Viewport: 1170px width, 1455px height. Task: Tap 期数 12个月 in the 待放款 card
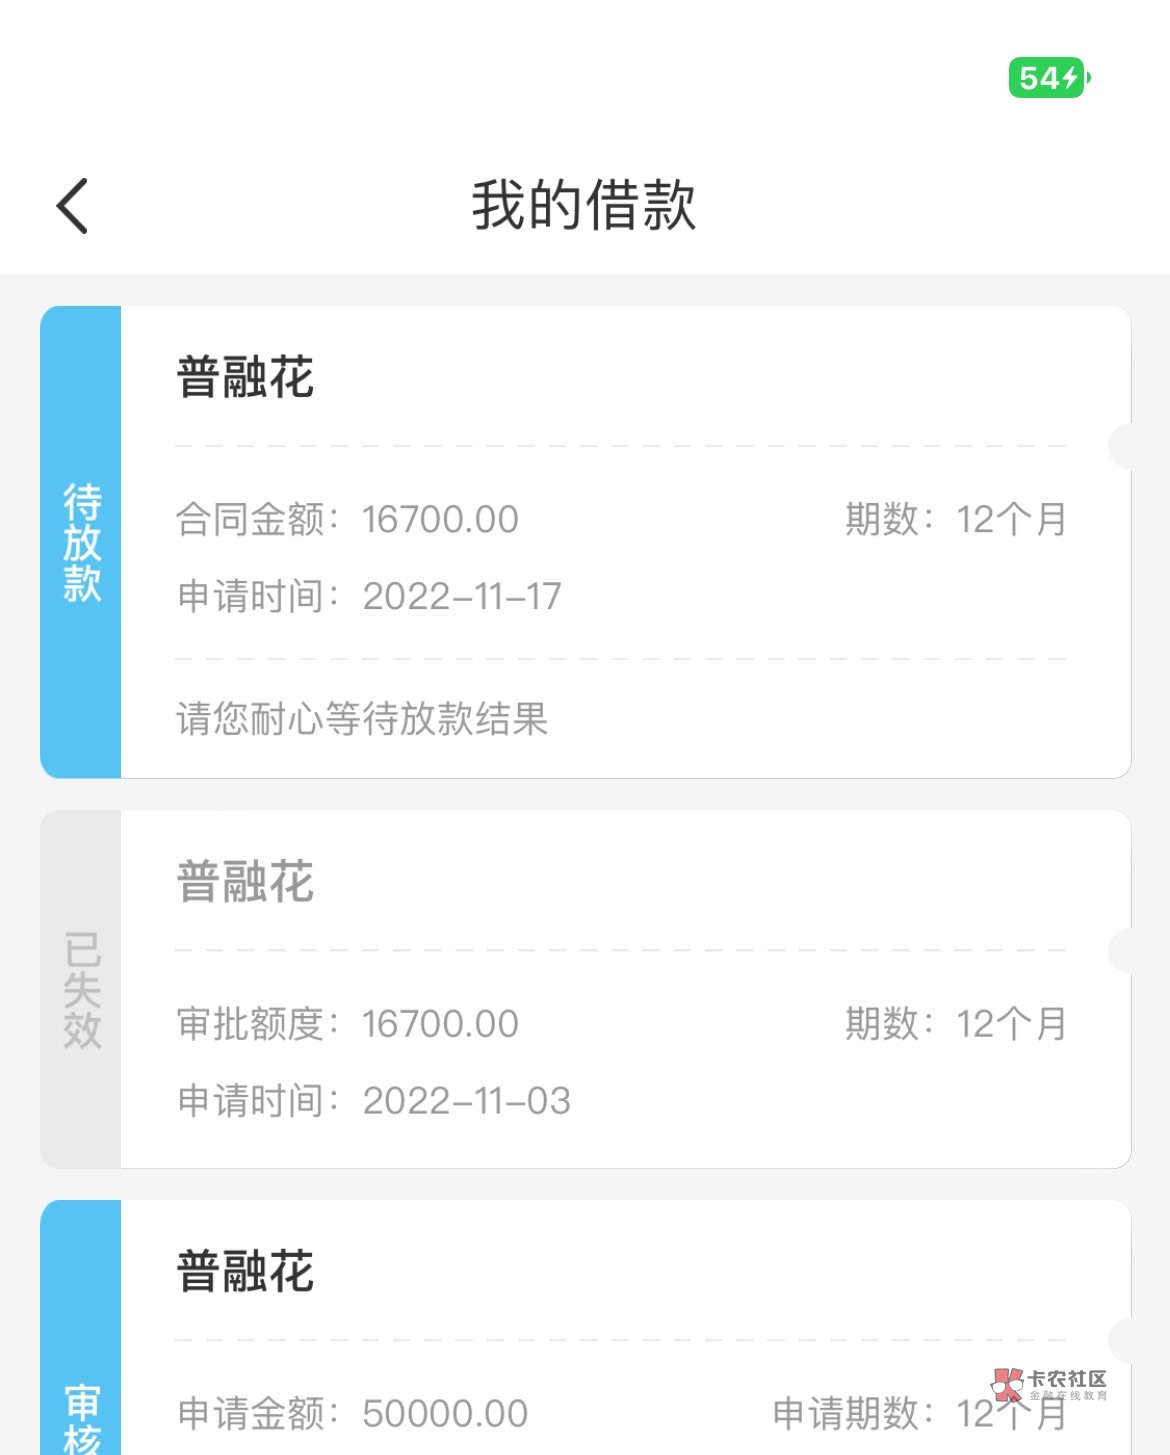click(955, 520)
